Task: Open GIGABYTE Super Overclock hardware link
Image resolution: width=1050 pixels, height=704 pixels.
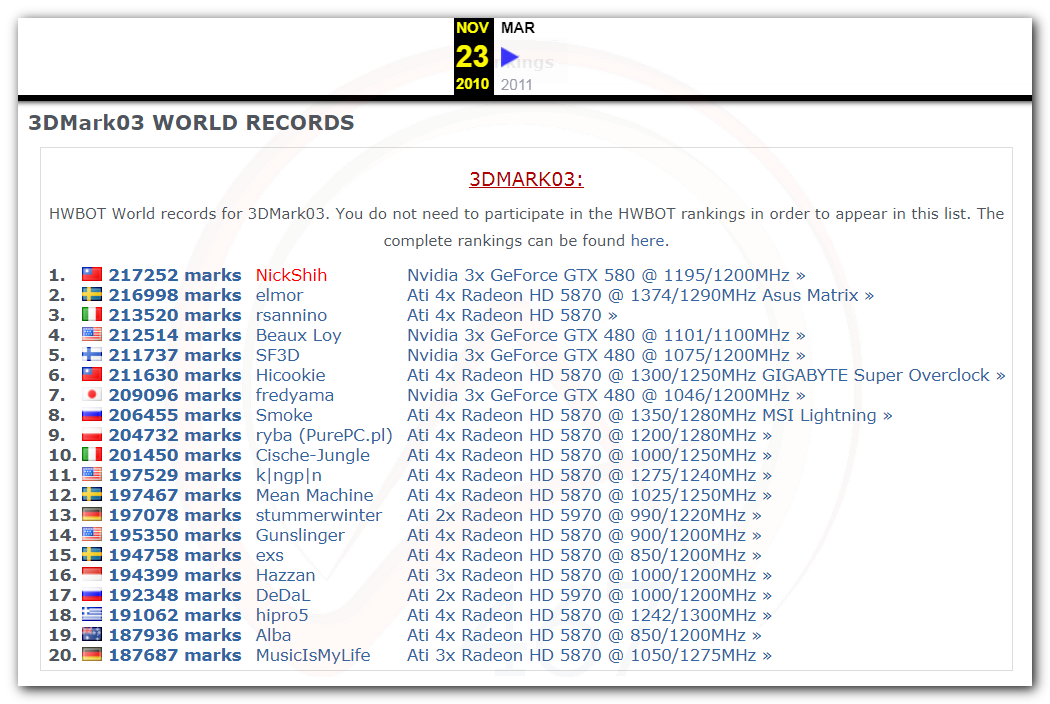Action: pos(706,375)
